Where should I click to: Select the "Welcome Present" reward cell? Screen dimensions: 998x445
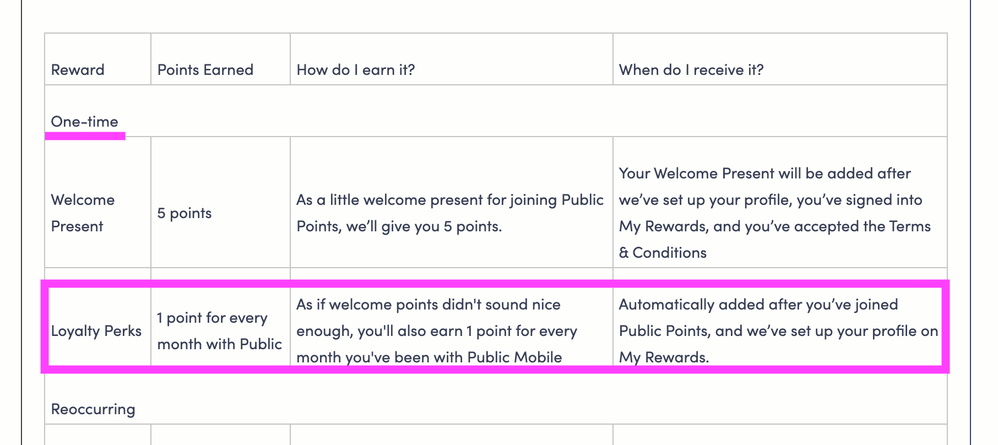(x=83, y=213)
